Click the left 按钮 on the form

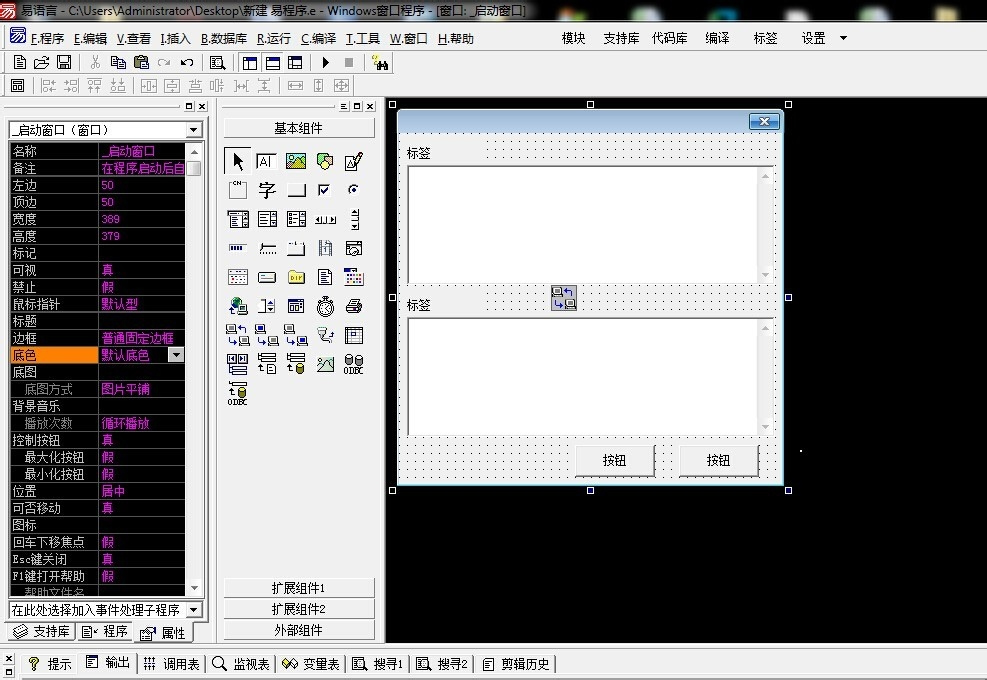614,461
